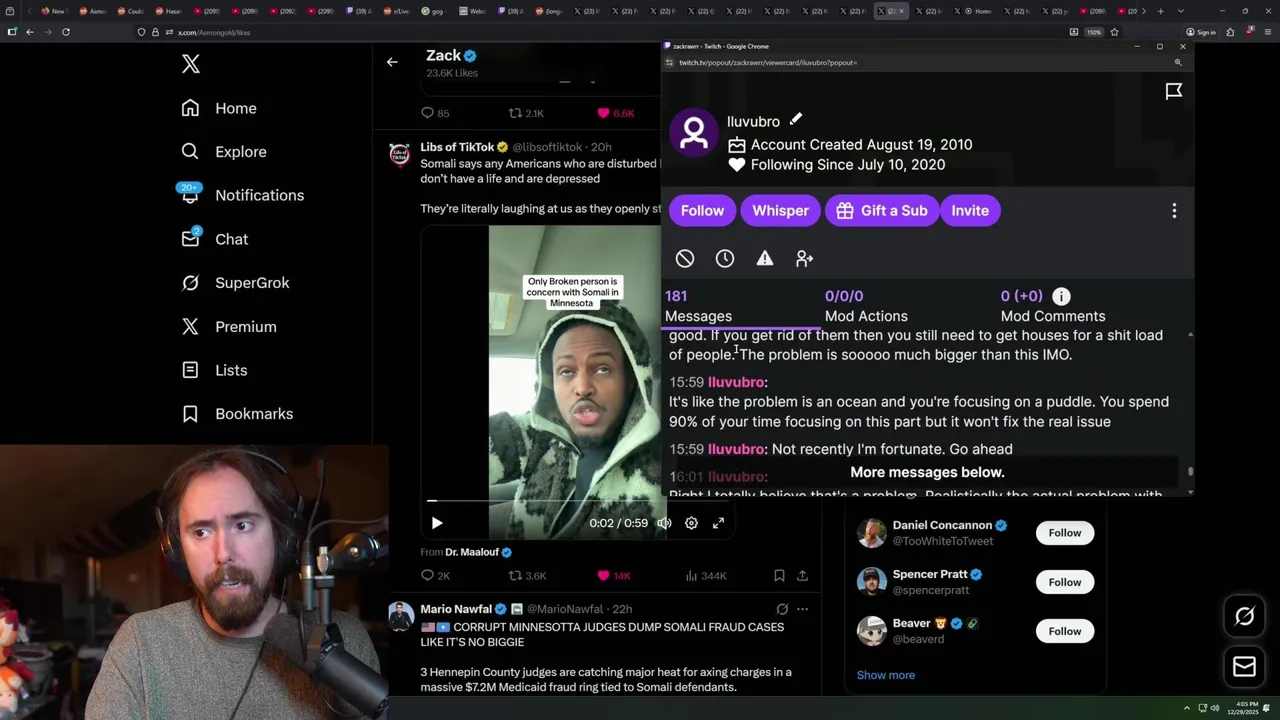
Task: View 344K tweet analytics
Action: [x=706, y=576]
